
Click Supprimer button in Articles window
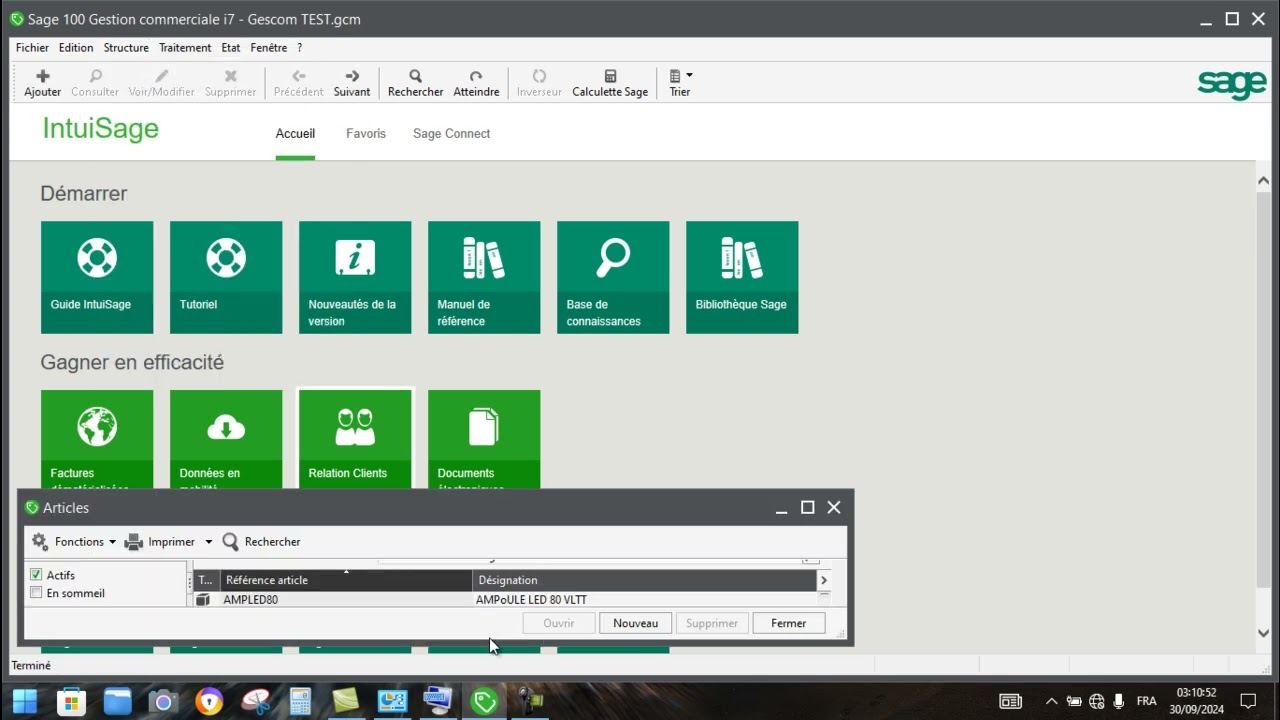click(712, 623)
